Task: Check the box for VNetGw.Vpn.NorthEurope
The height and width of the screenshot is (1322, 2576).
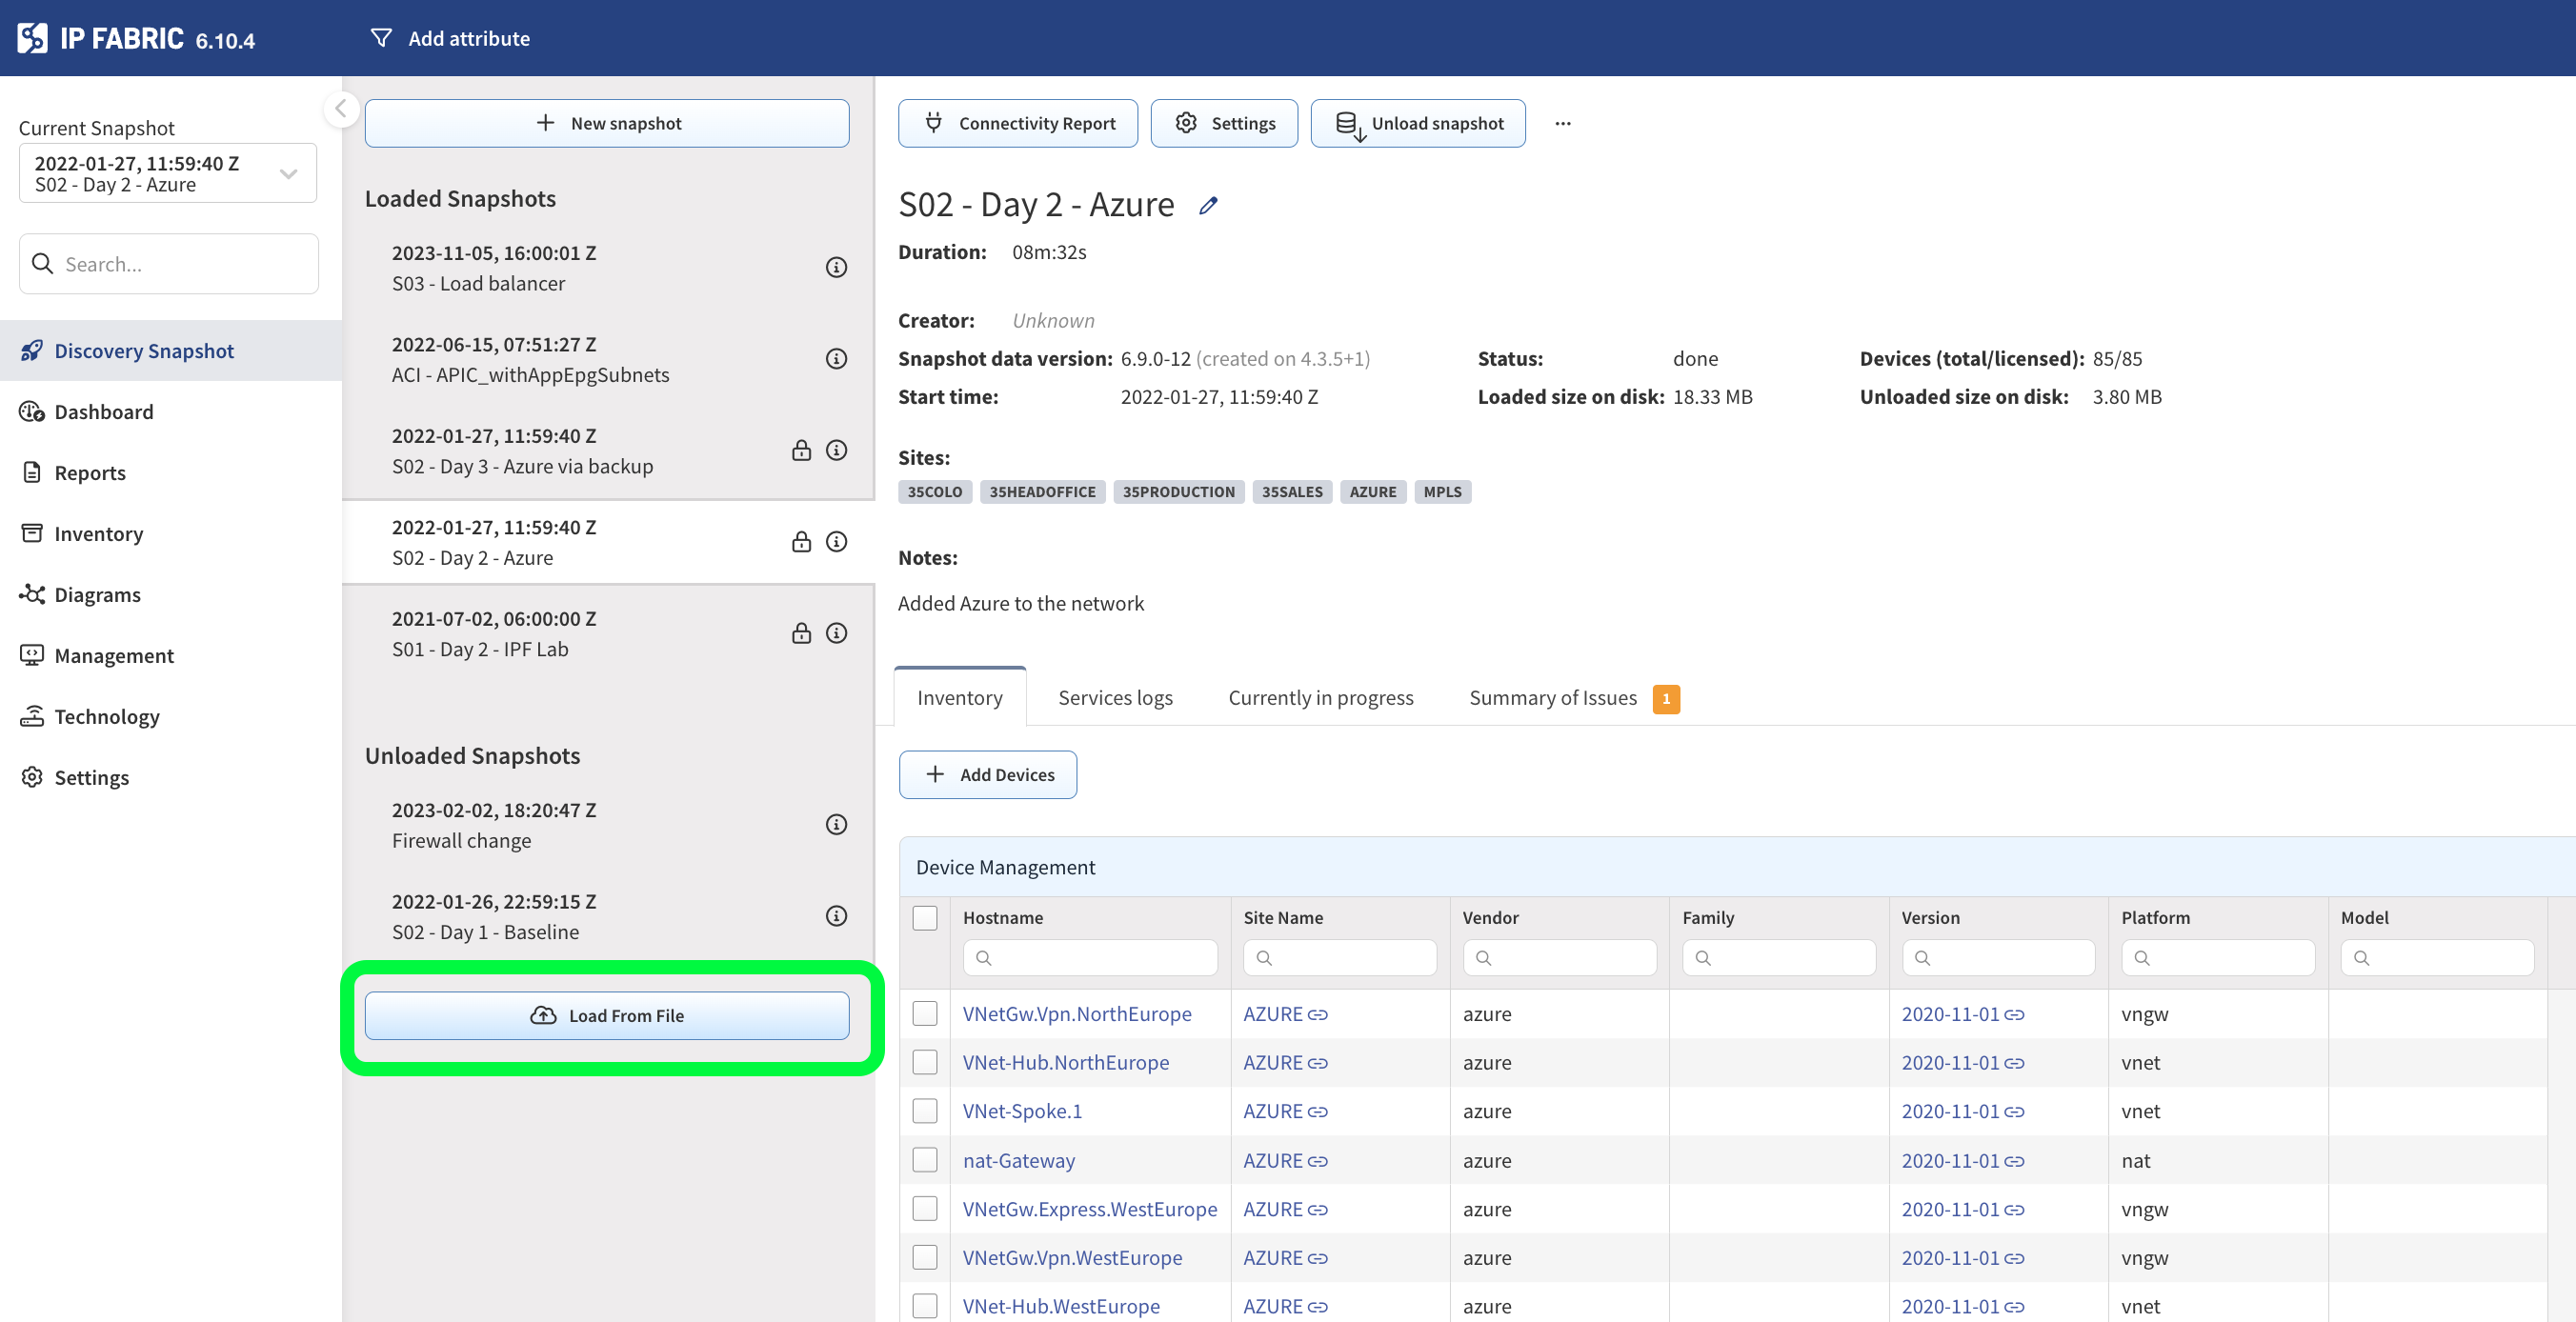Action: (x=925, y=1014)
